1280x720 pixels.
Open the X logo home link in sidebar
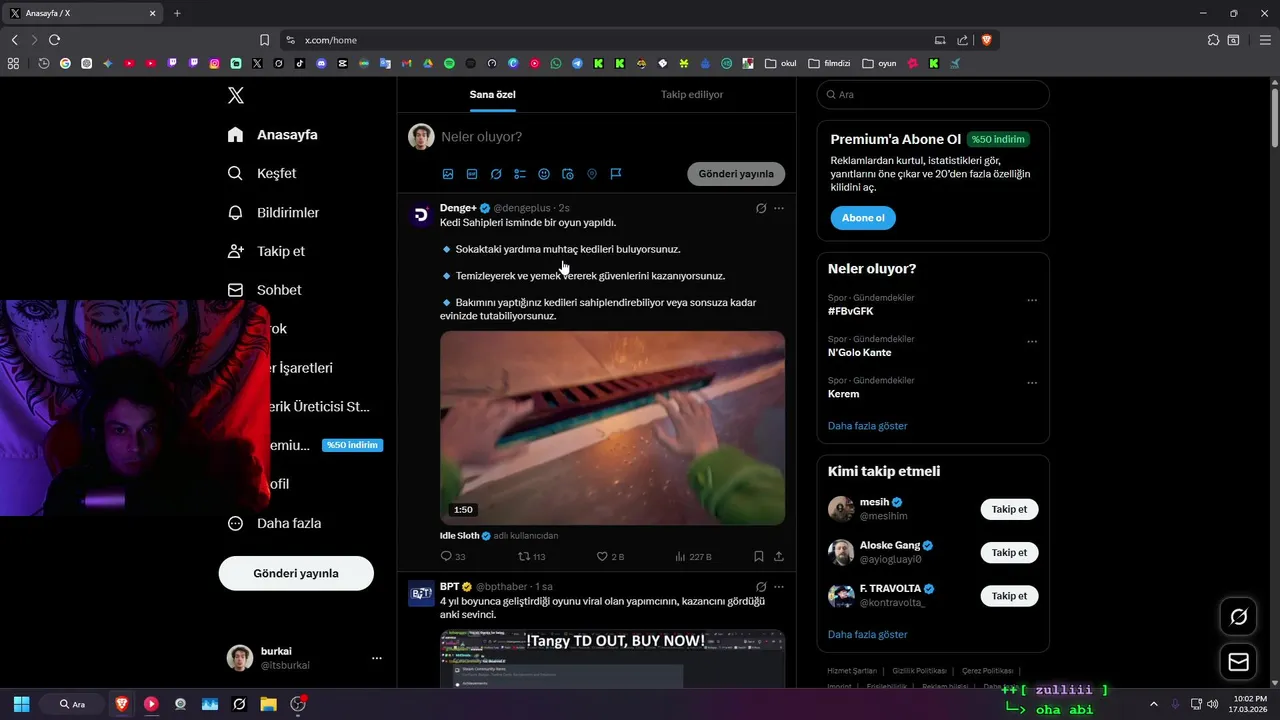point(235,95)
